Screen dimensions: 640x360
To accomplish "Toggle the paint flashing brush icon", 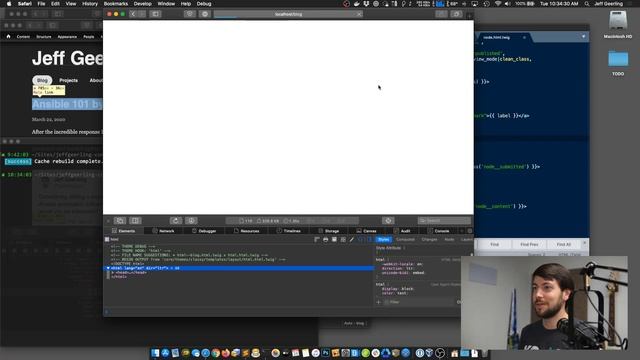I will pos(352,240).
